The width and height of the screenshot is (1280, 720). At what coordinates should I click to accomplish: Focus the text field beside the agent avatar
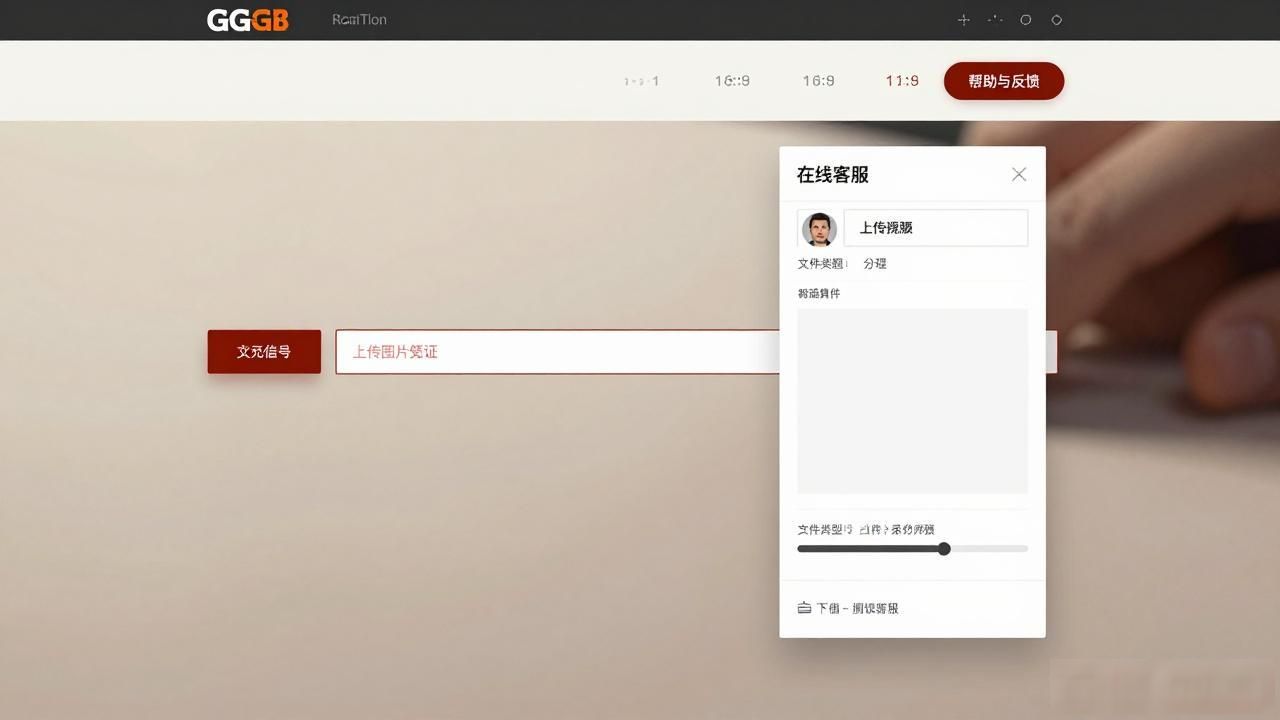(936, 228)
